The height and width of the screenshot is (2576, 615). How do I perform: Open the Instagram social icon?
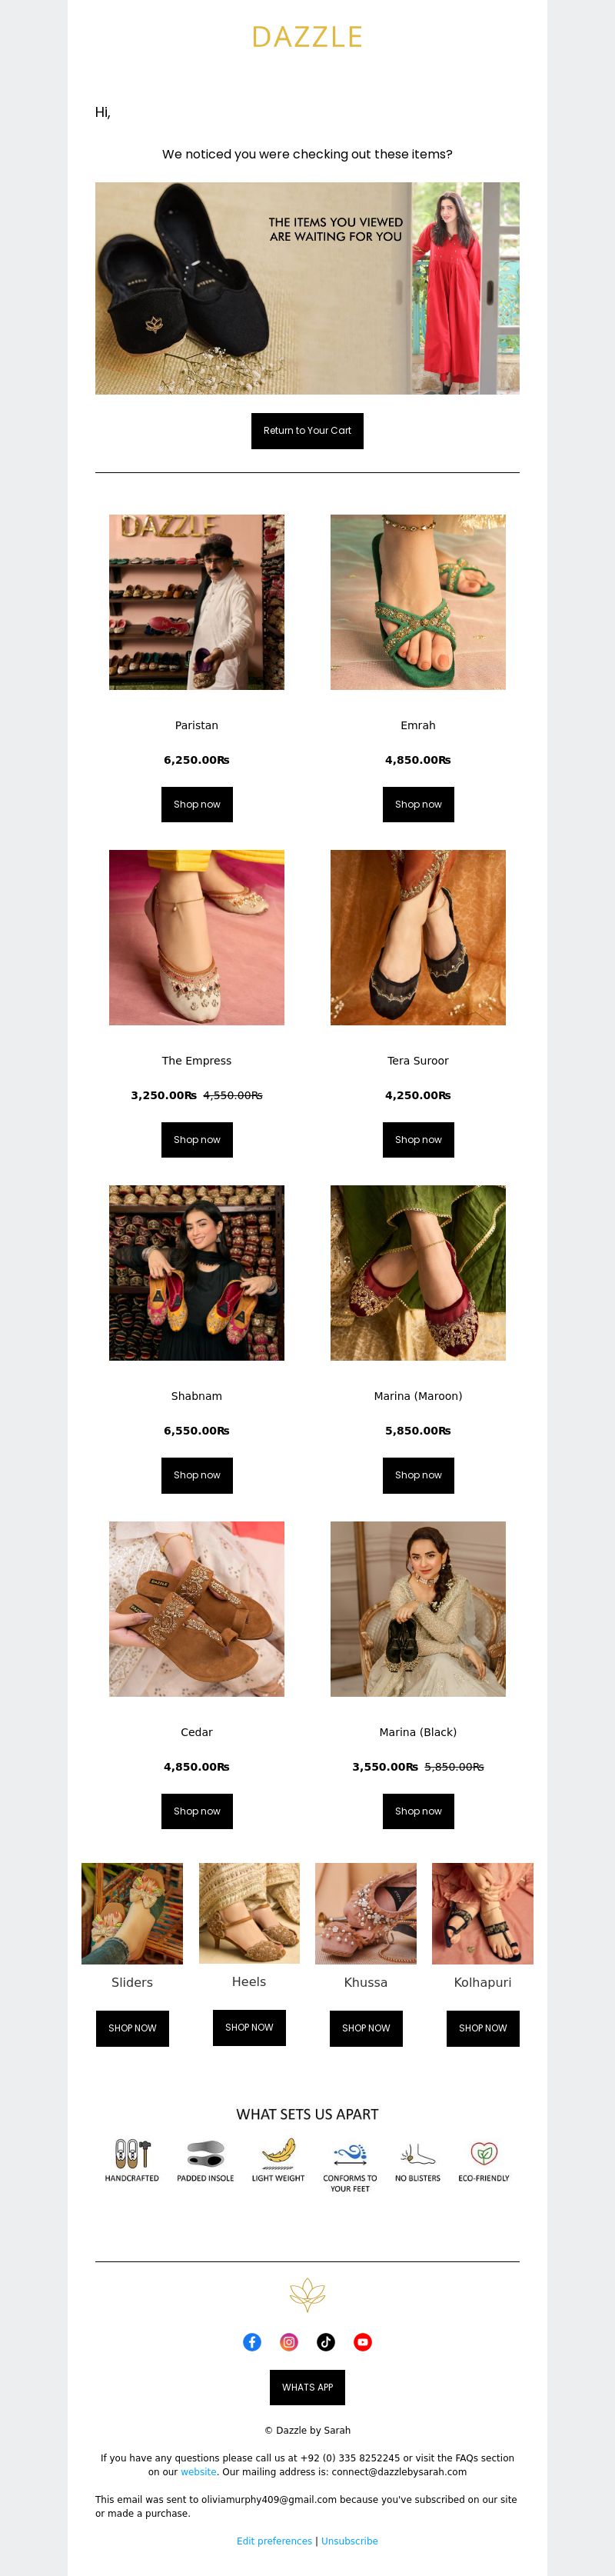[289, 2341]
